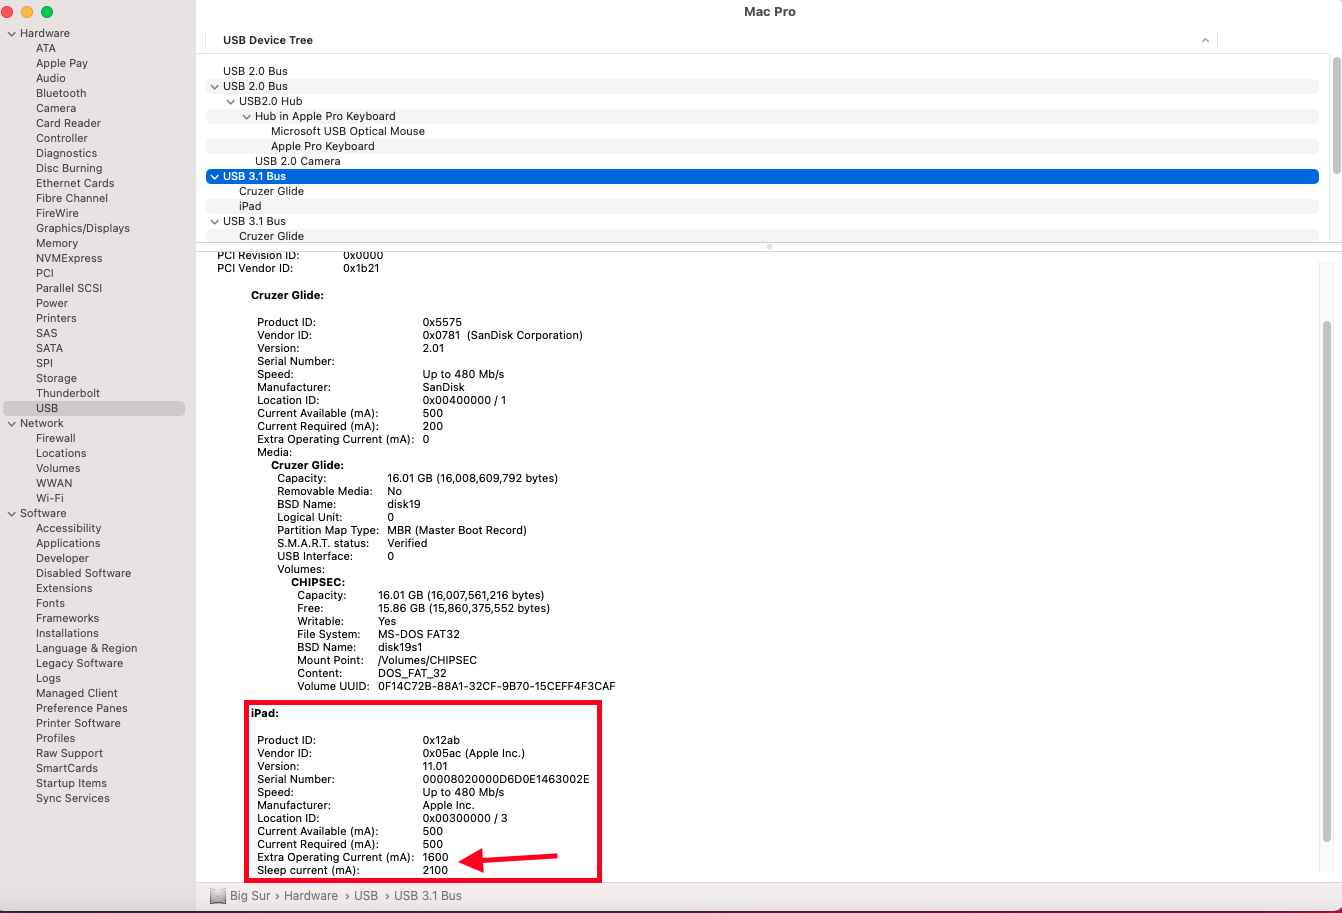Open Sync Services in sidebar

73,798
